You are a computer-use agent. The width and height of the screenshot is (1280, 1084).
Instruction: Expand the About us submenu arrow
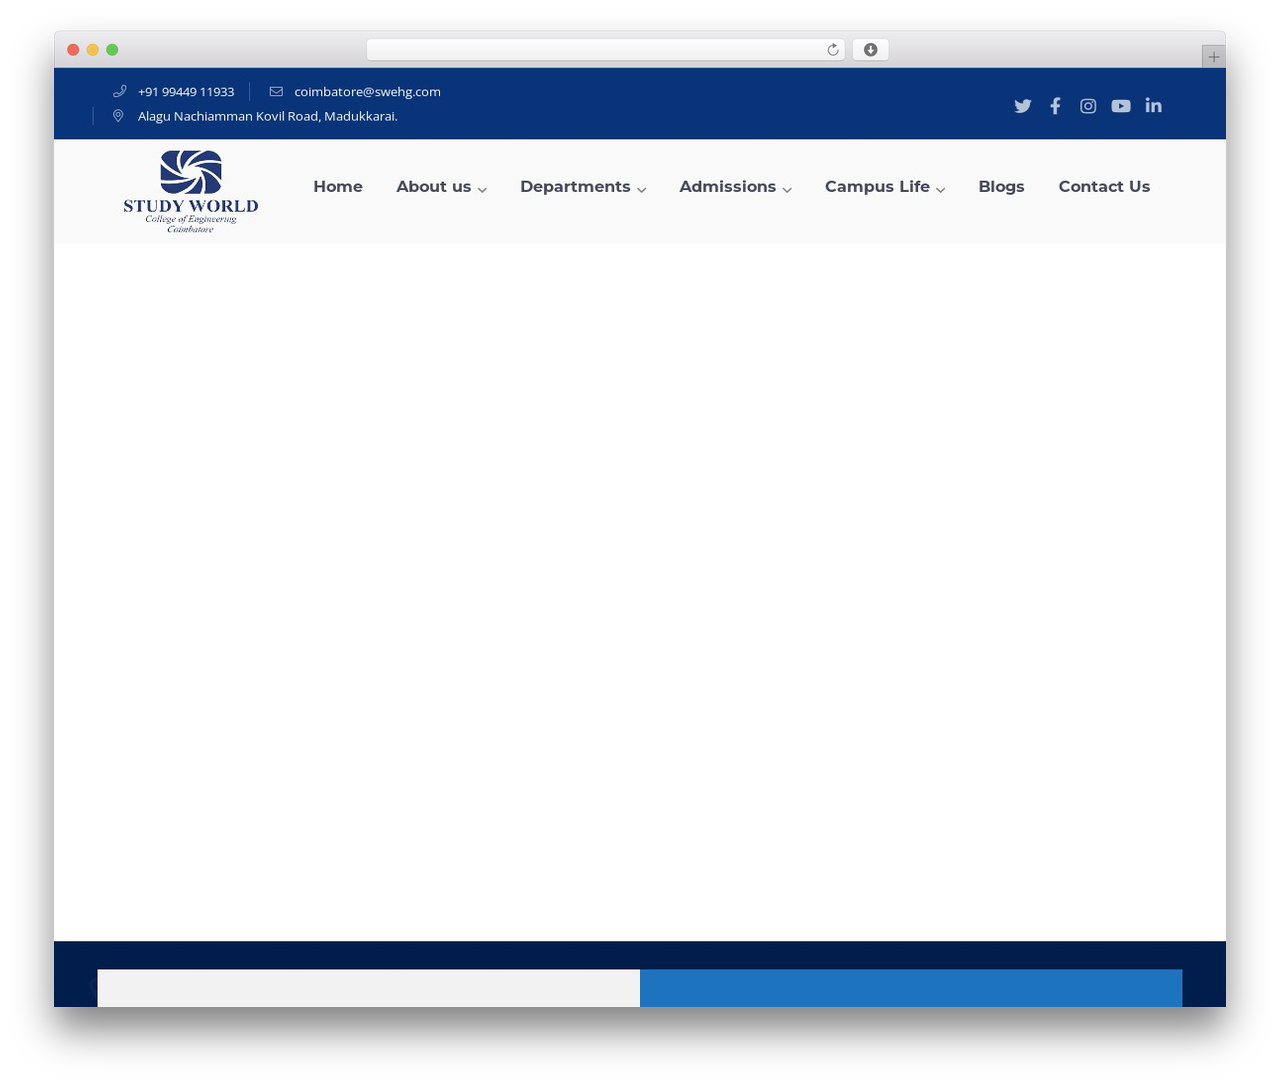click(x=482, y=190)
